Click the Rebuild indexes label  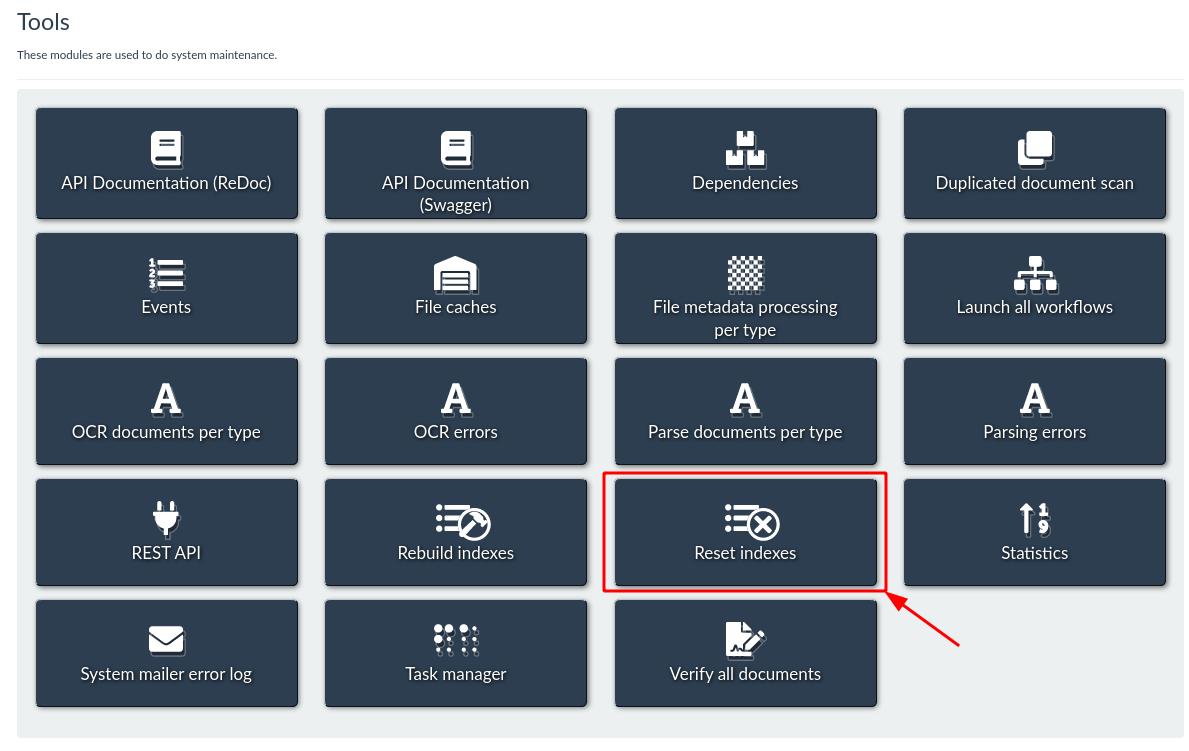[x=456, y=553]
